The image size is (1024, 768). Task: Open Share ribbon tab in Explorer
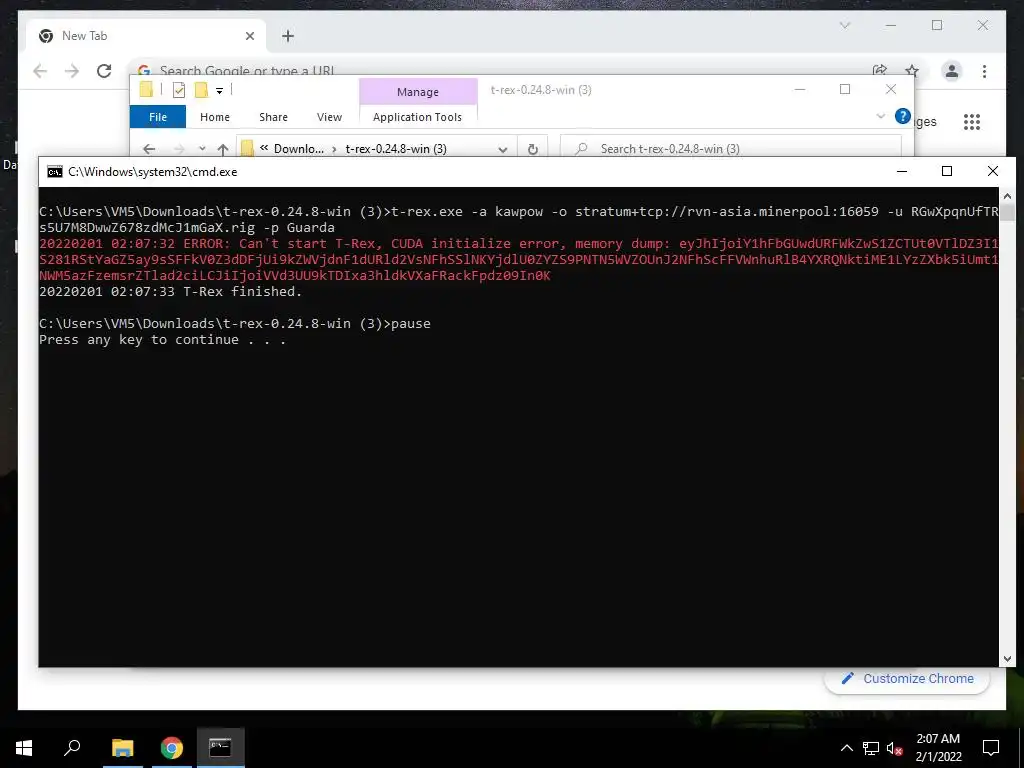coord(273,117)
